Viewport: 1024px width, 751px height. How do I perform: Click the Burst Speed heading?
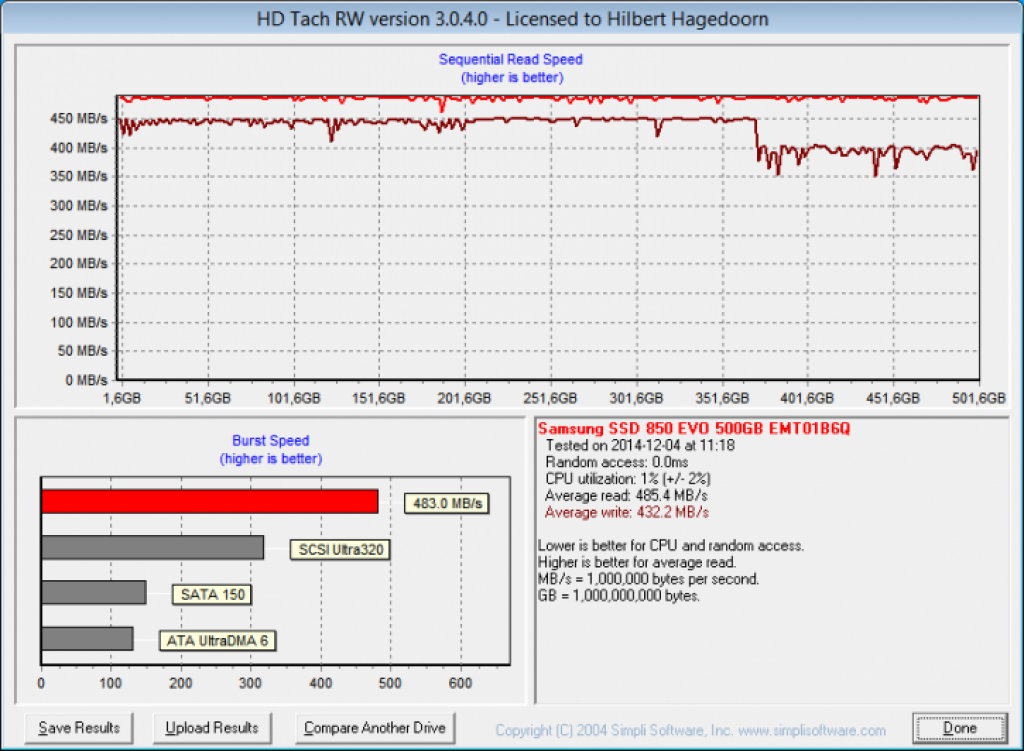coord(270,441)
